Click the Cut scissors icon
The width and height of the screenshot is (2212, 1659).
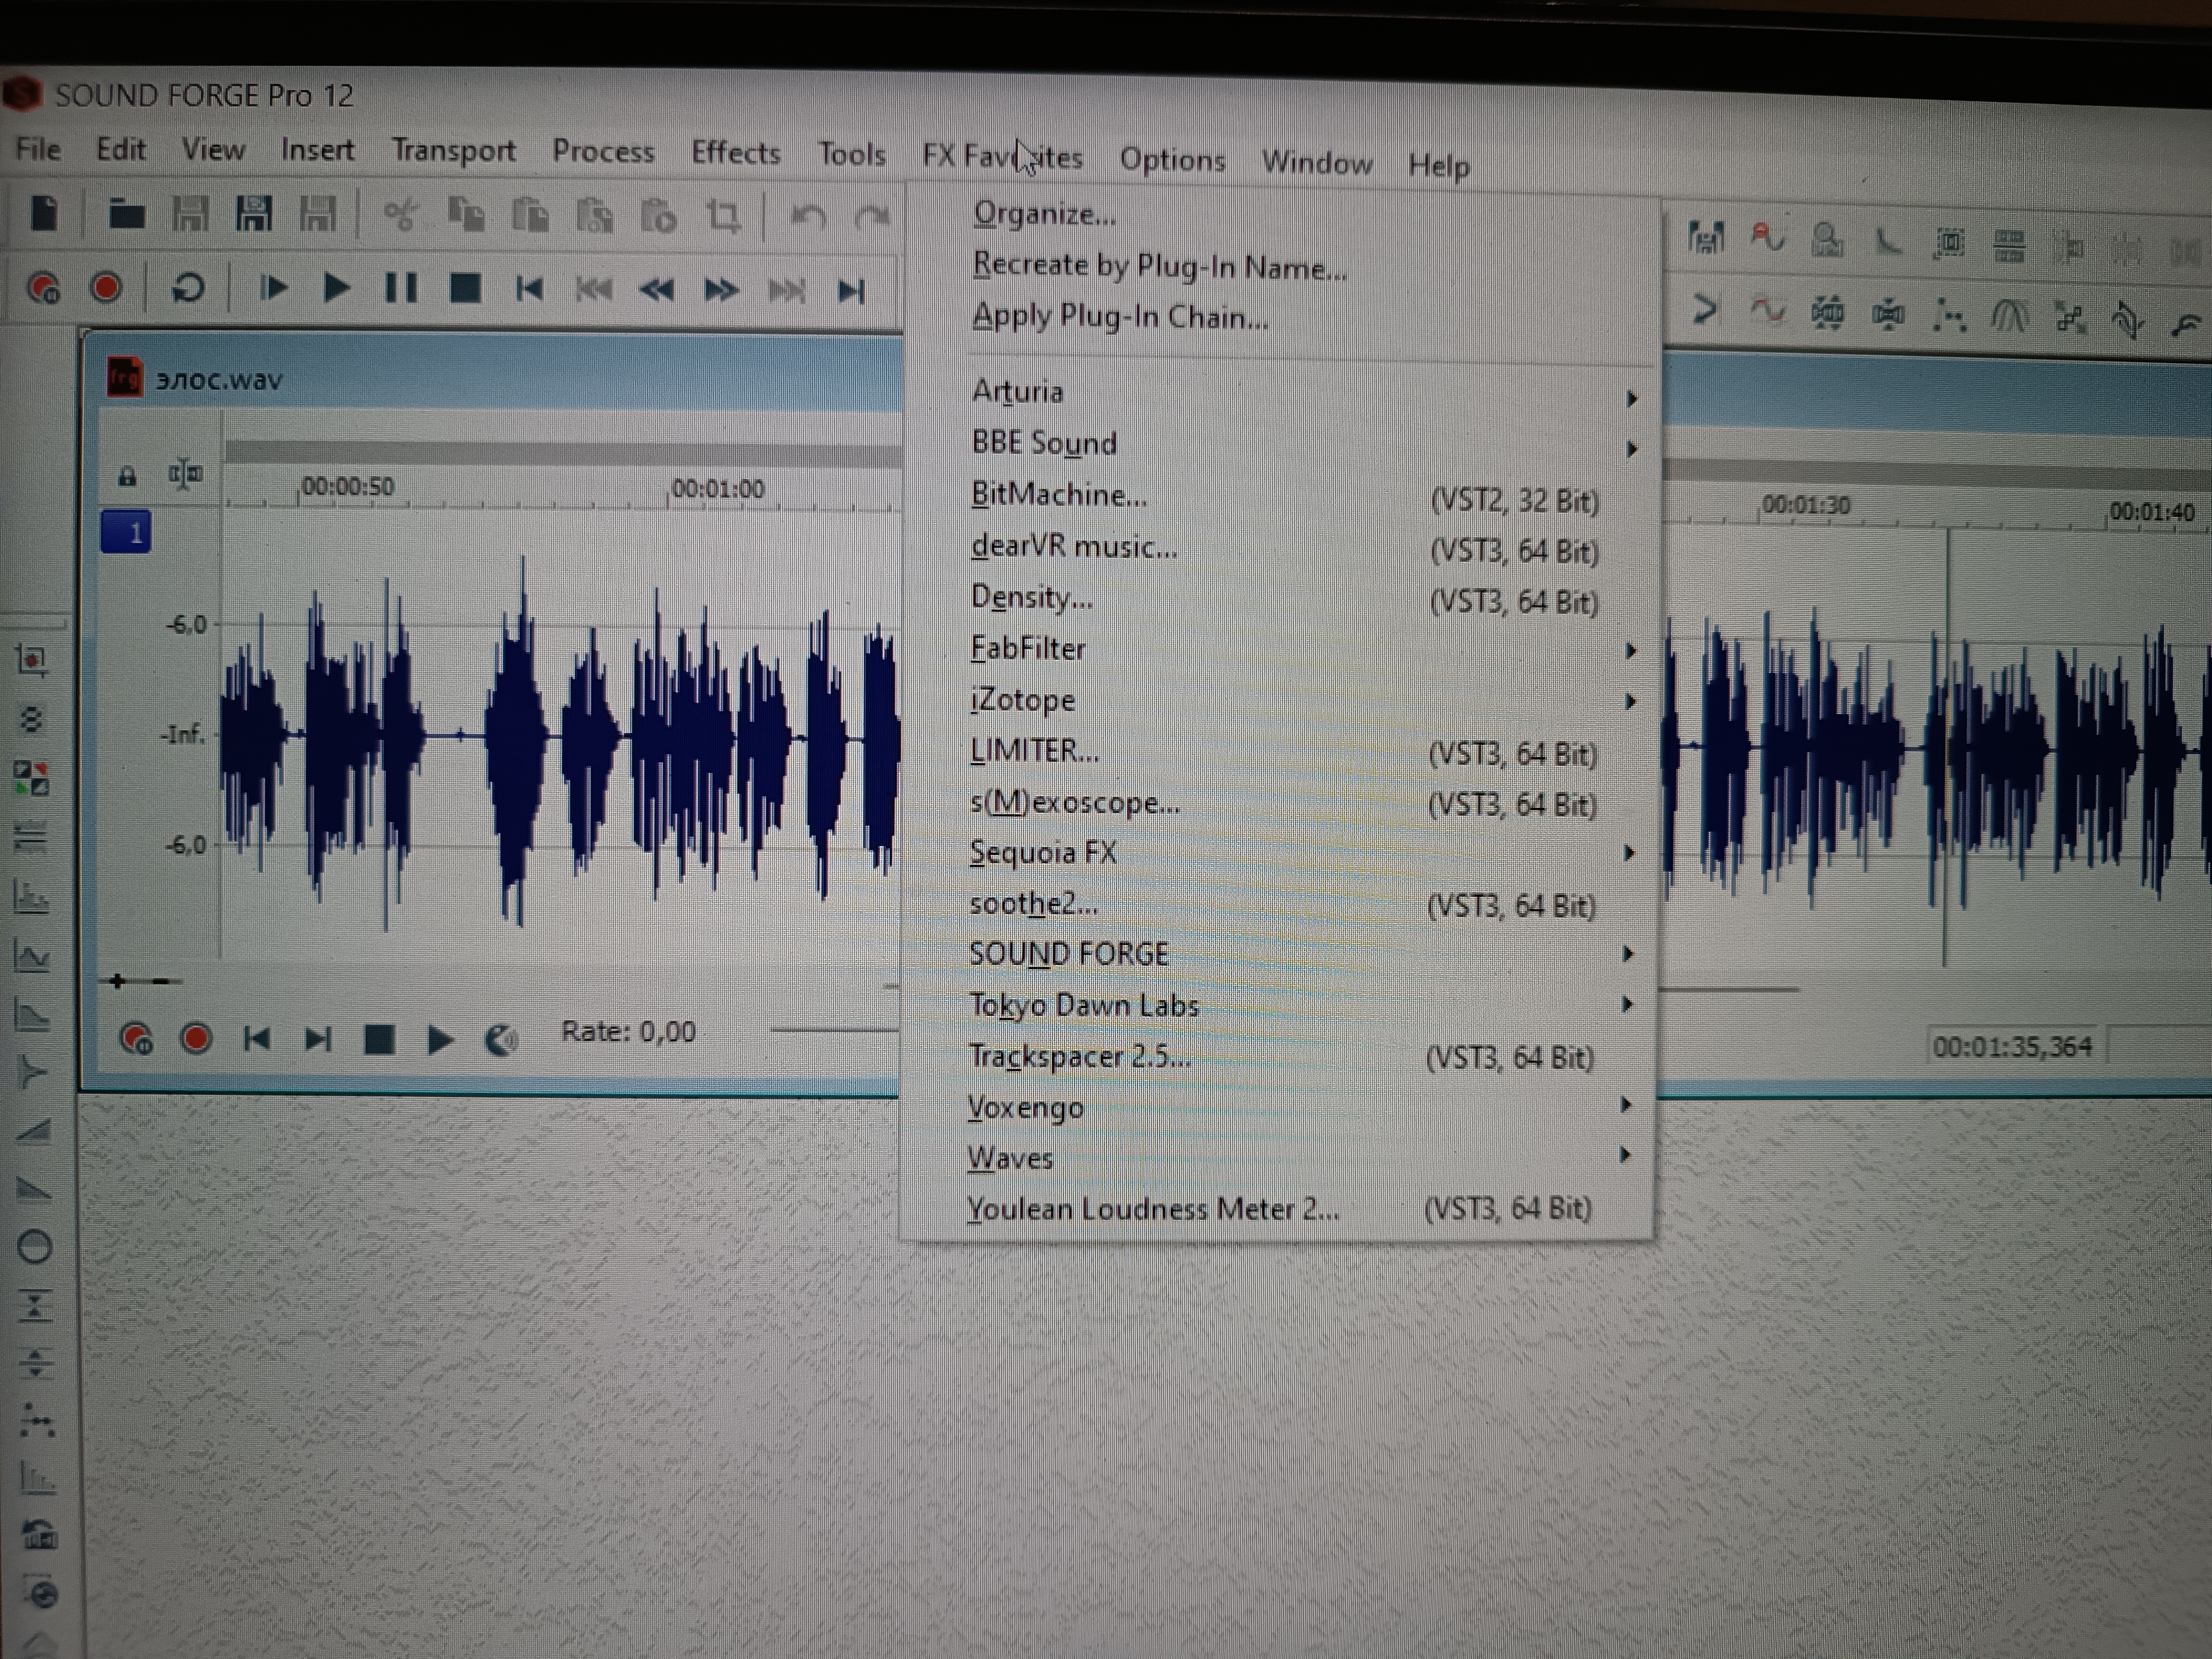pyautogui.click(x=401, y=215)
